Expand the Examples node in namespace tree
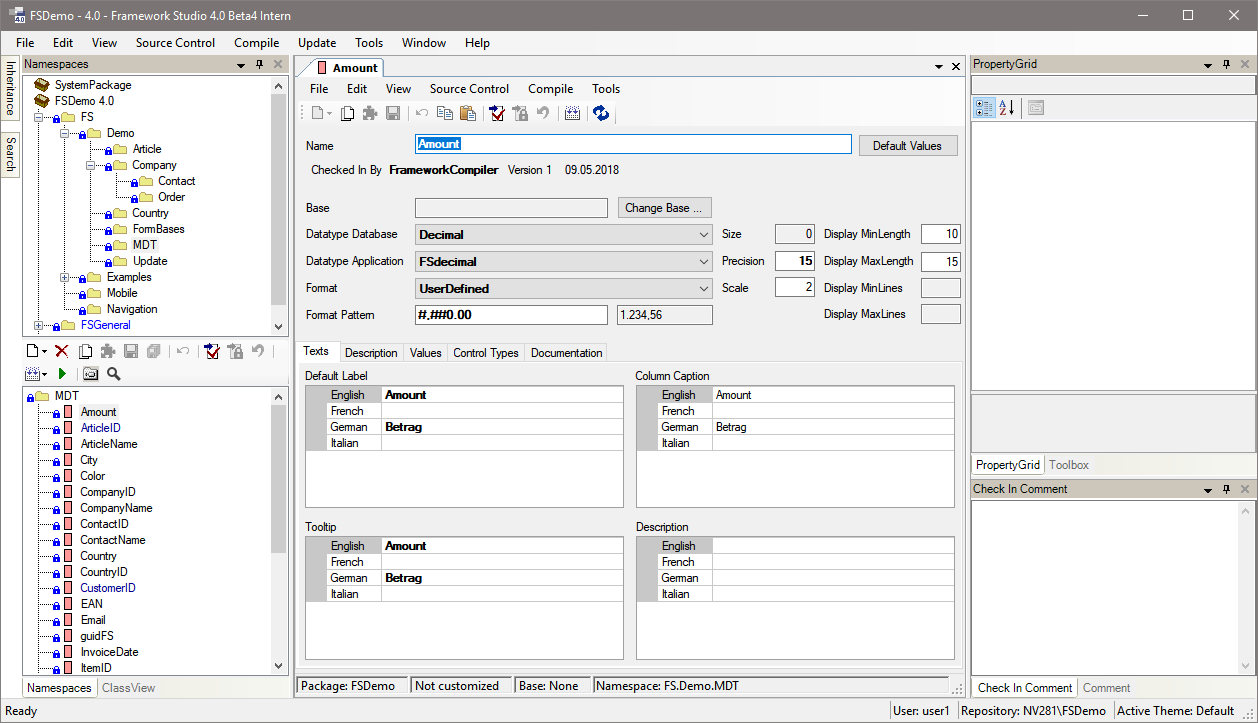Image resolution: width=1258 pixels, height=723 pixels. click(x=64, y=277)
